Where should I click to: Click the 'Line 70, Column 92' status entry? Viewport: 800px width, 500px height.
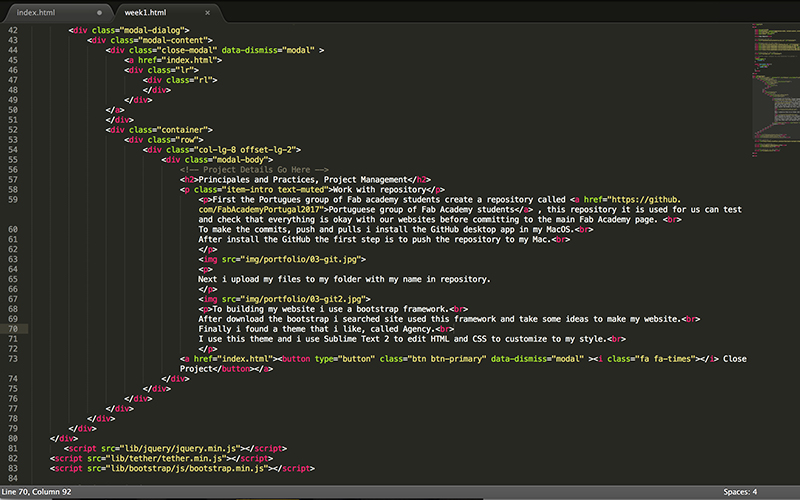coord(37,492)
